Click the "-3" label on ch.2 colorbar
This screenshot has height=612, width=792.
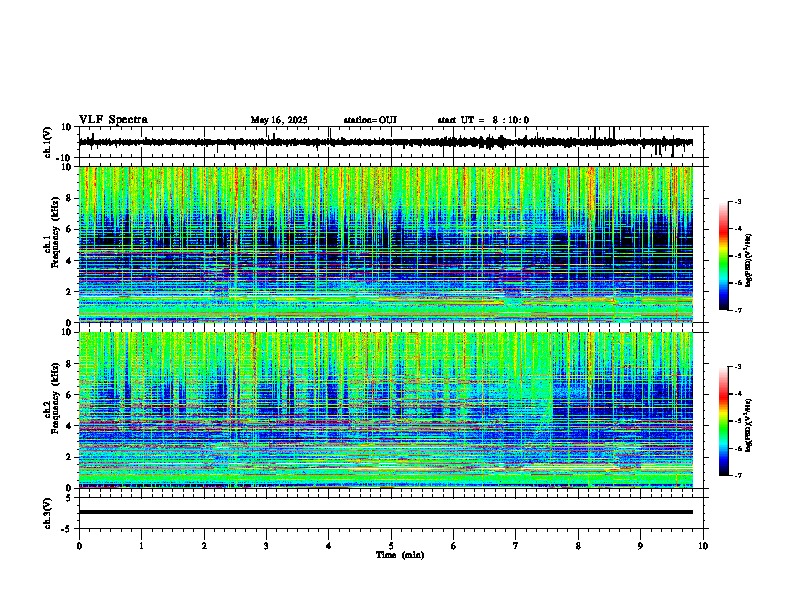click(738, 367)
